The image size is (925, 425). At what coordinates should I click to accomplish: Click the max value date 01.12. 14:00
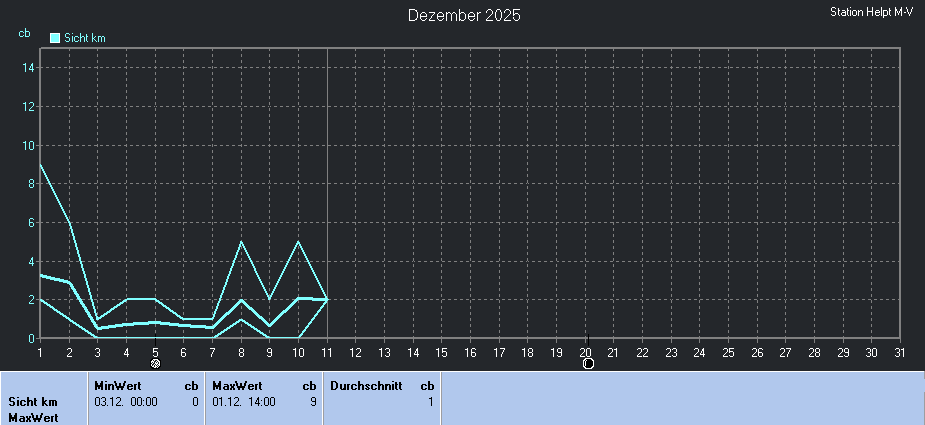tap(244, 402)
